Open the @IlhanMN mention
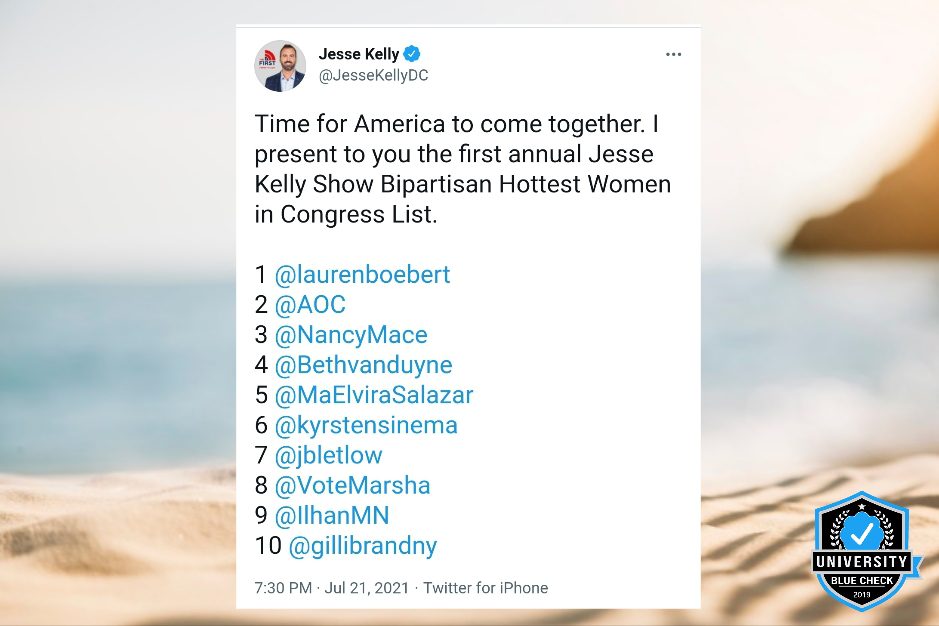 pos(332,515)
